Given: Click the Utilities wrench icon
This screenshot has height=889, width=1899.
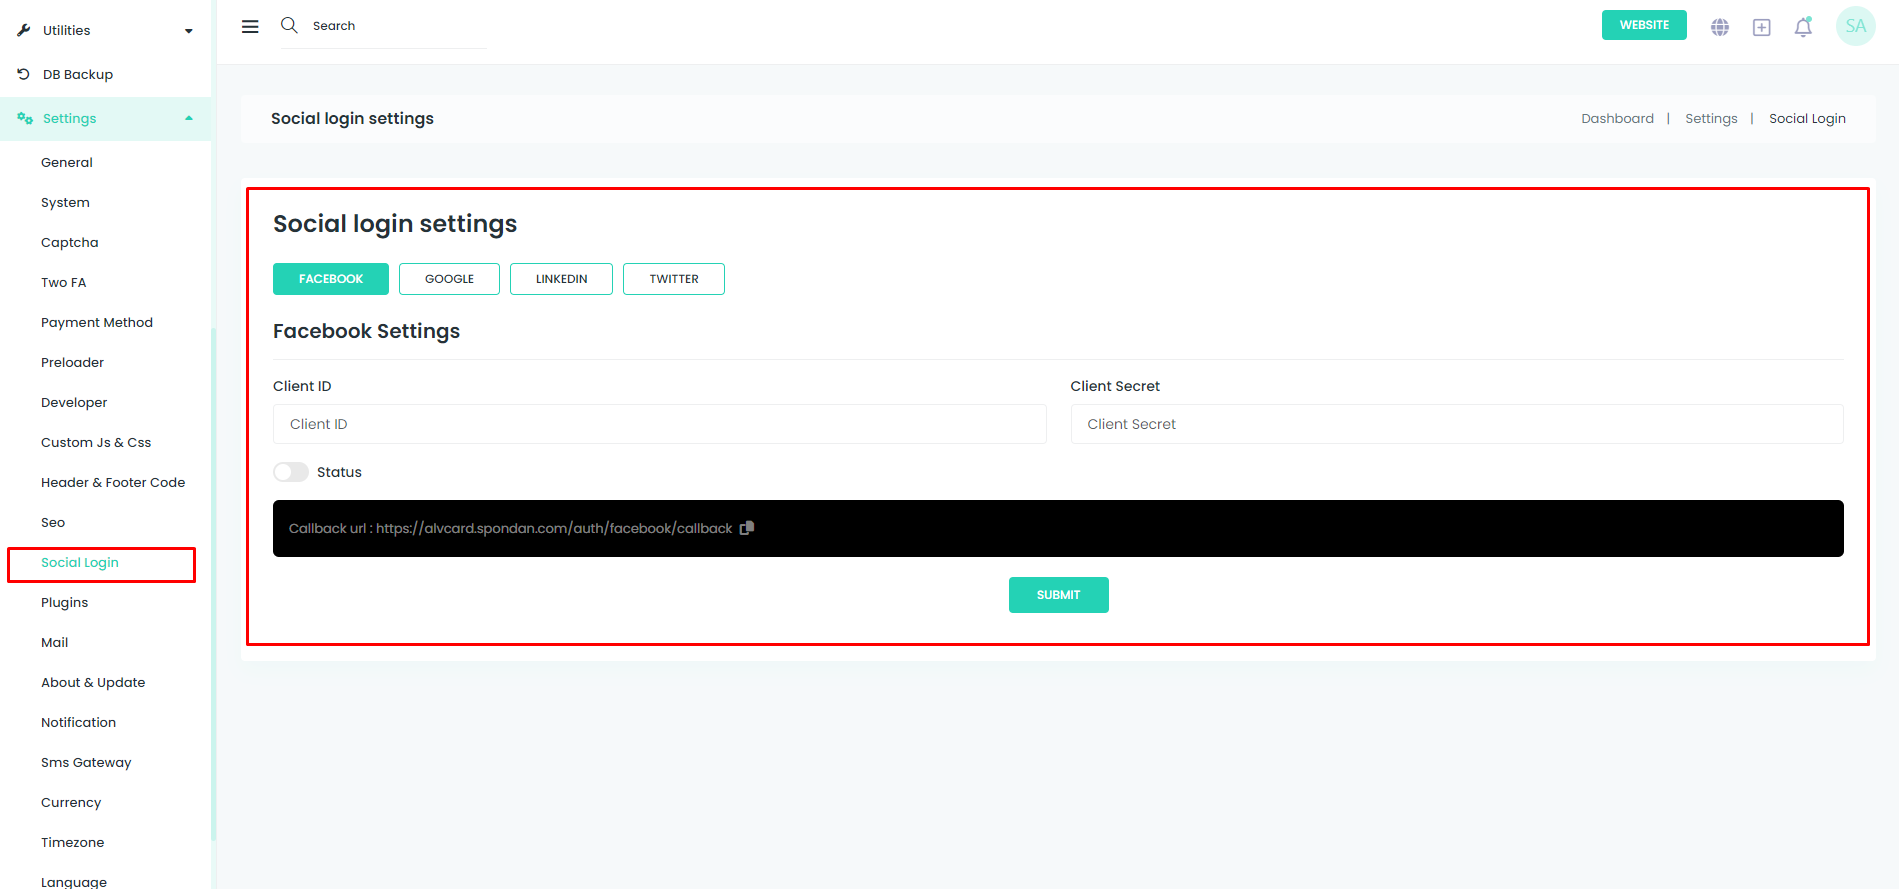Looking at the screenshot, I should click(24, 30).
